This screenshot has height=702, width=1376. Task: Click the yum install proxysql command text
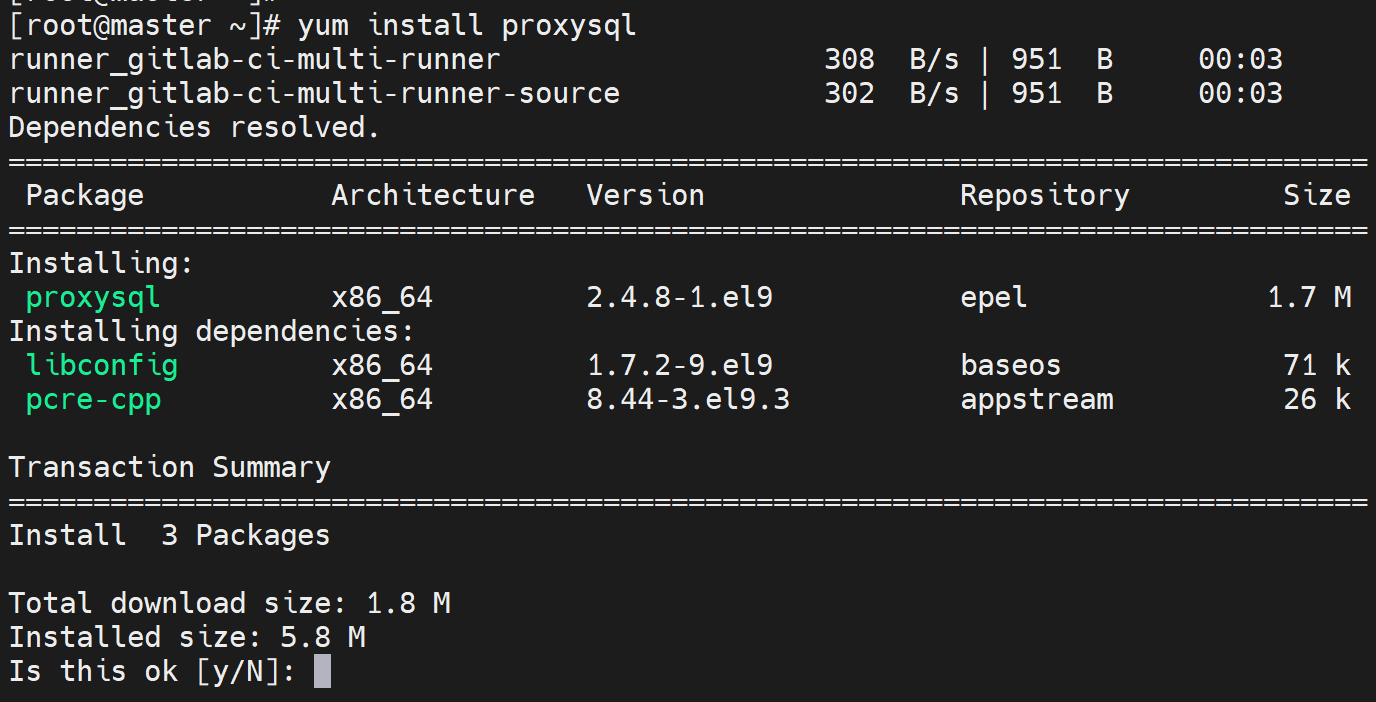point(466,25)
